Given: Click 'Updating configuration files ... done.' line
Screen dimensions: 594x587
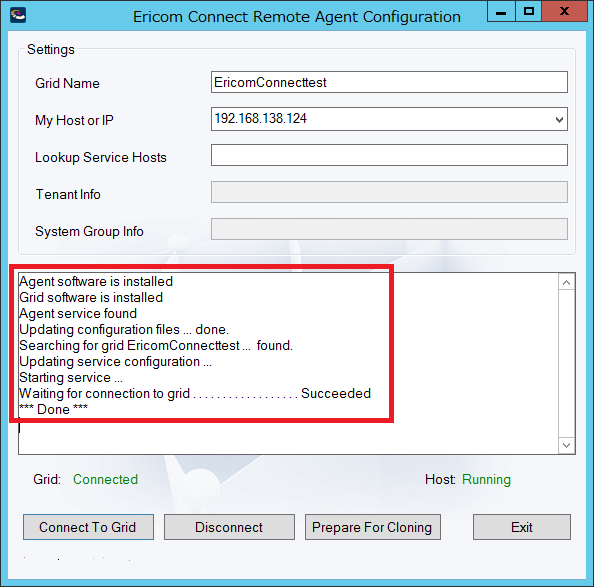Looking at the screenshot, I should tap(124, 329).
